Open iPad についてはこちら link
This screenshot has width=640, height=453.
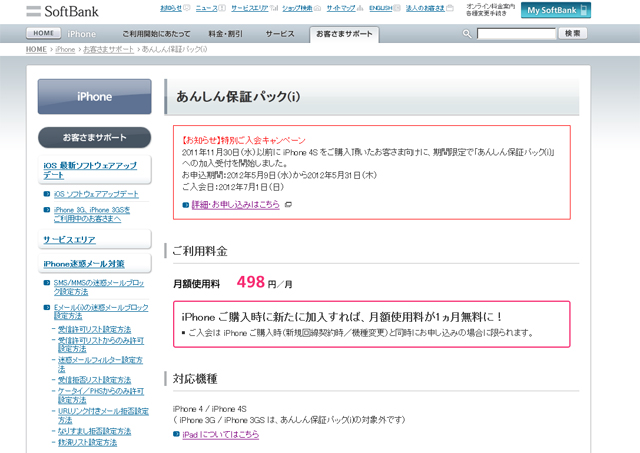[220, 435]
